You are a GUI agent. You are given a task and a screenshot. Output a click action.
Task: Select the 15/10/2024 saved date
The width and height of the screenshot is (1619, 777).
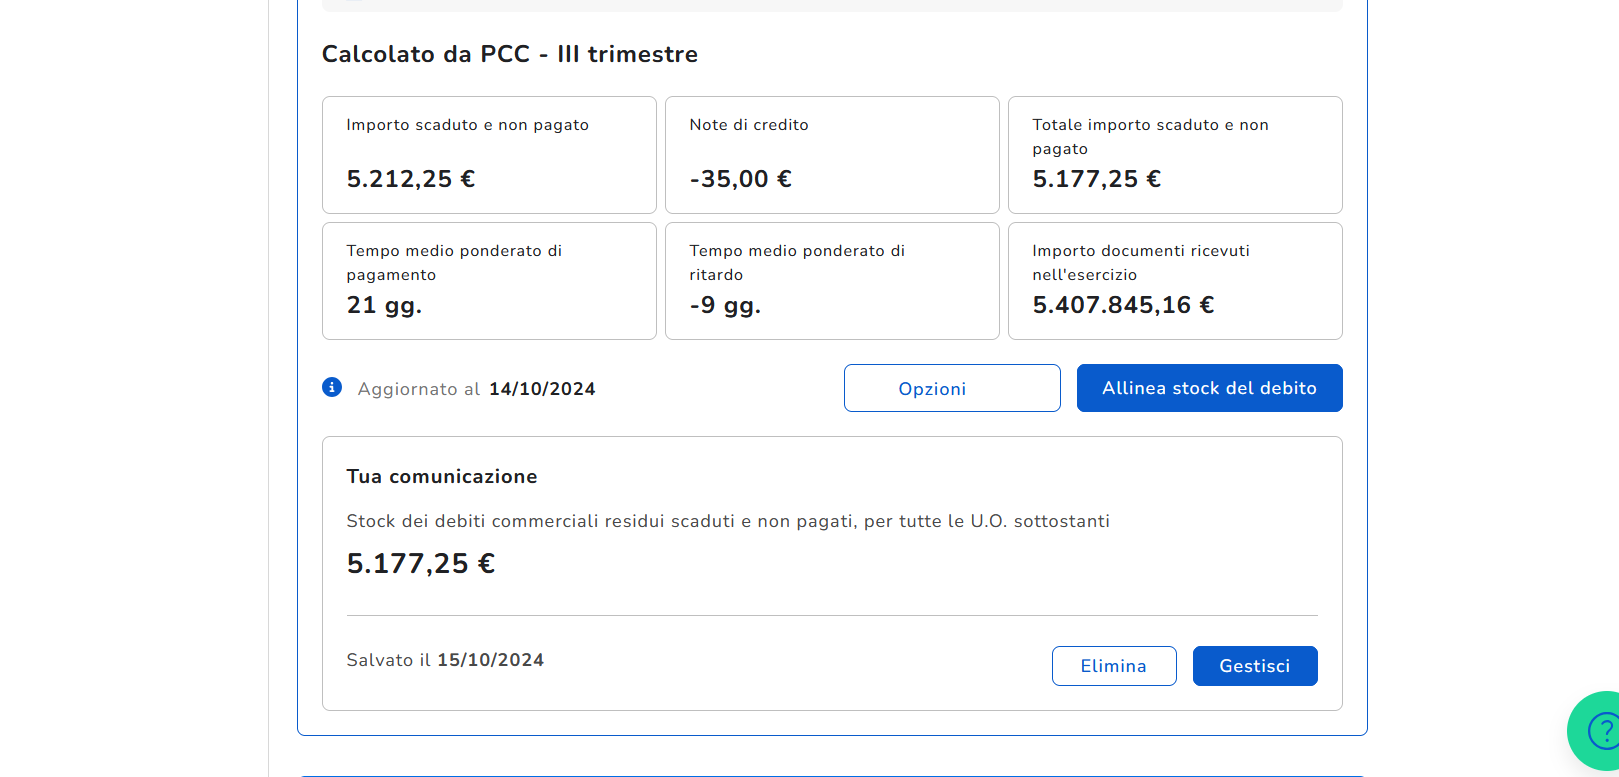pyautogui.click(x=490, y=660)
